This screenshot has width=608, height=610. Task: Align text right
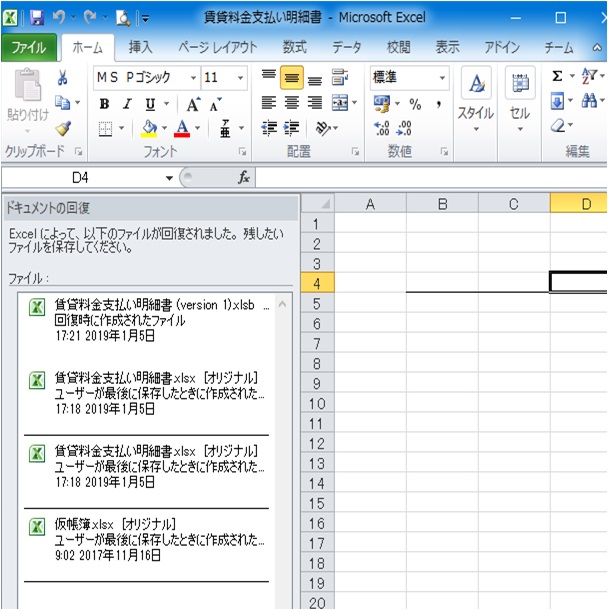point(315,103)
